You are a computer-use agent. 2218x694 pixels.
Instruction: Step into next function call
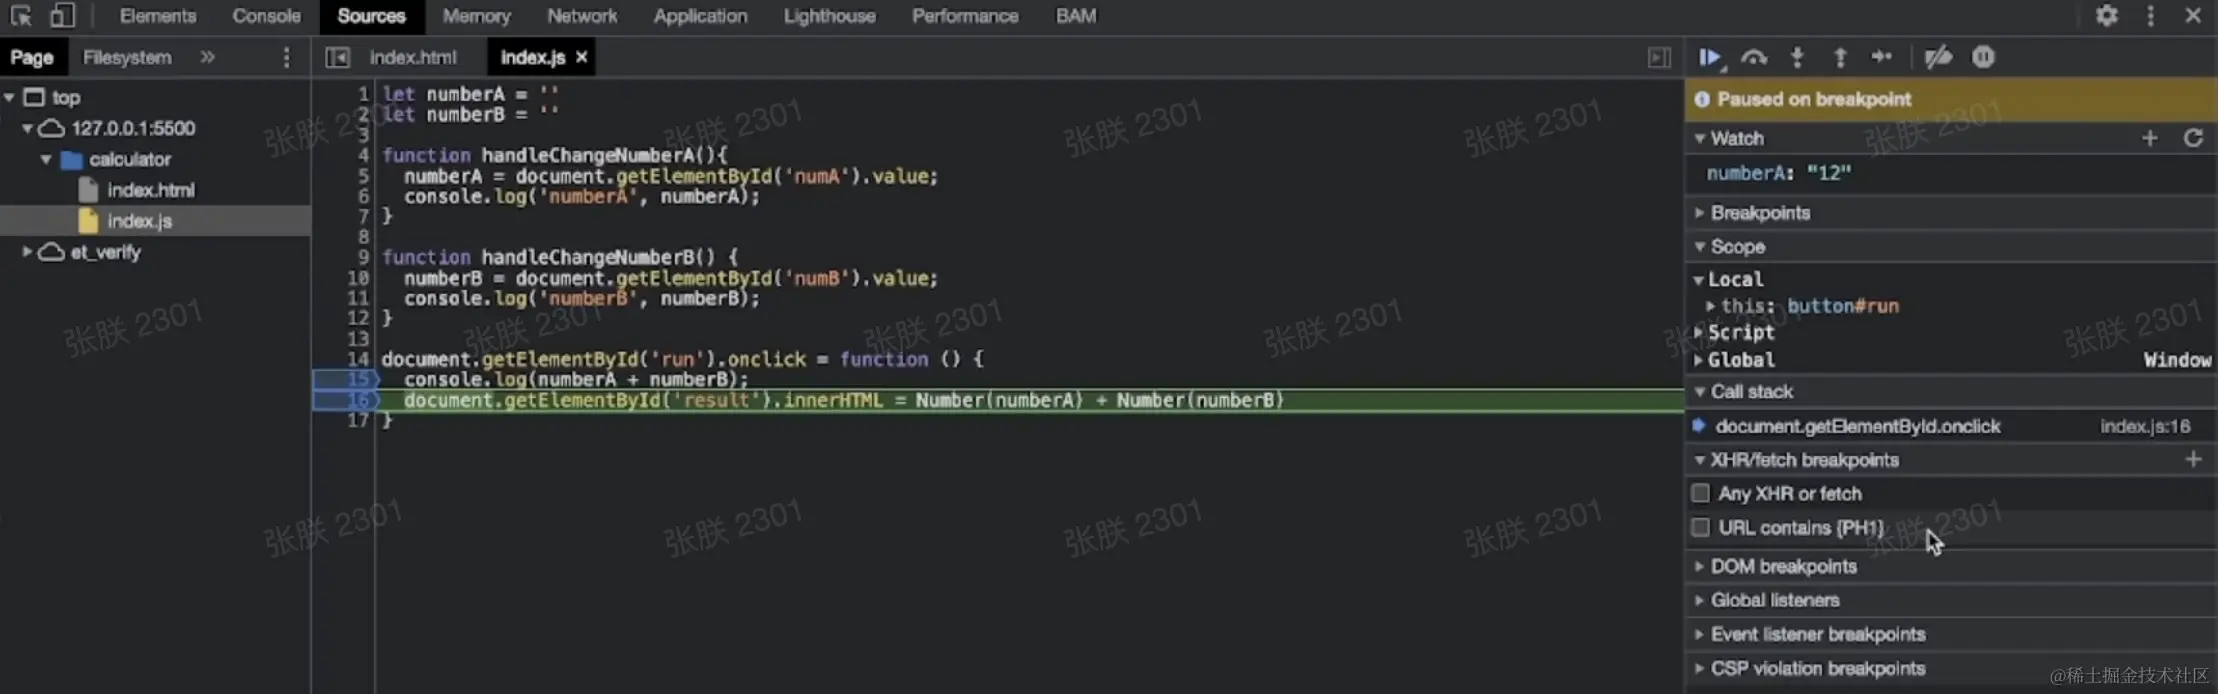1797,58
